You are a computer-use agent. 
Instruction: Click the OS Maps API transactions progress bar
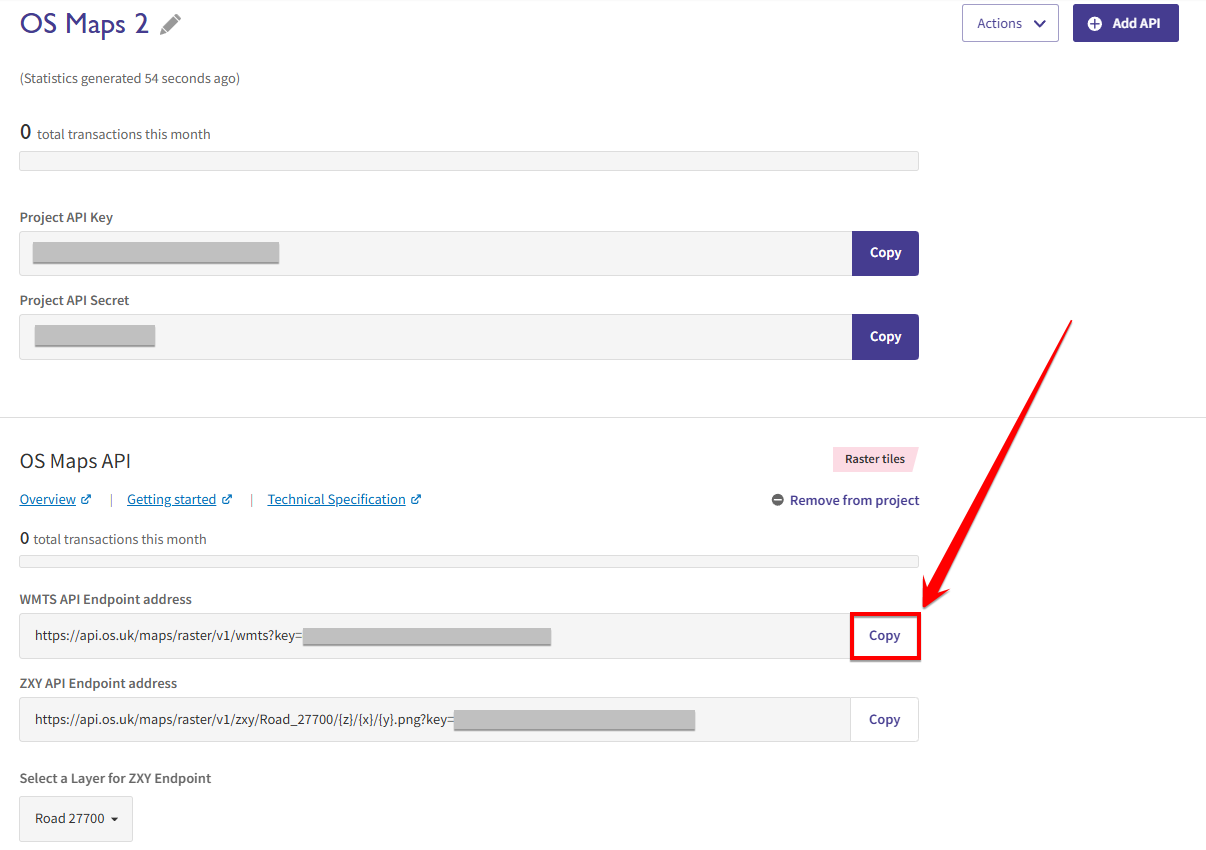(469, 562)
